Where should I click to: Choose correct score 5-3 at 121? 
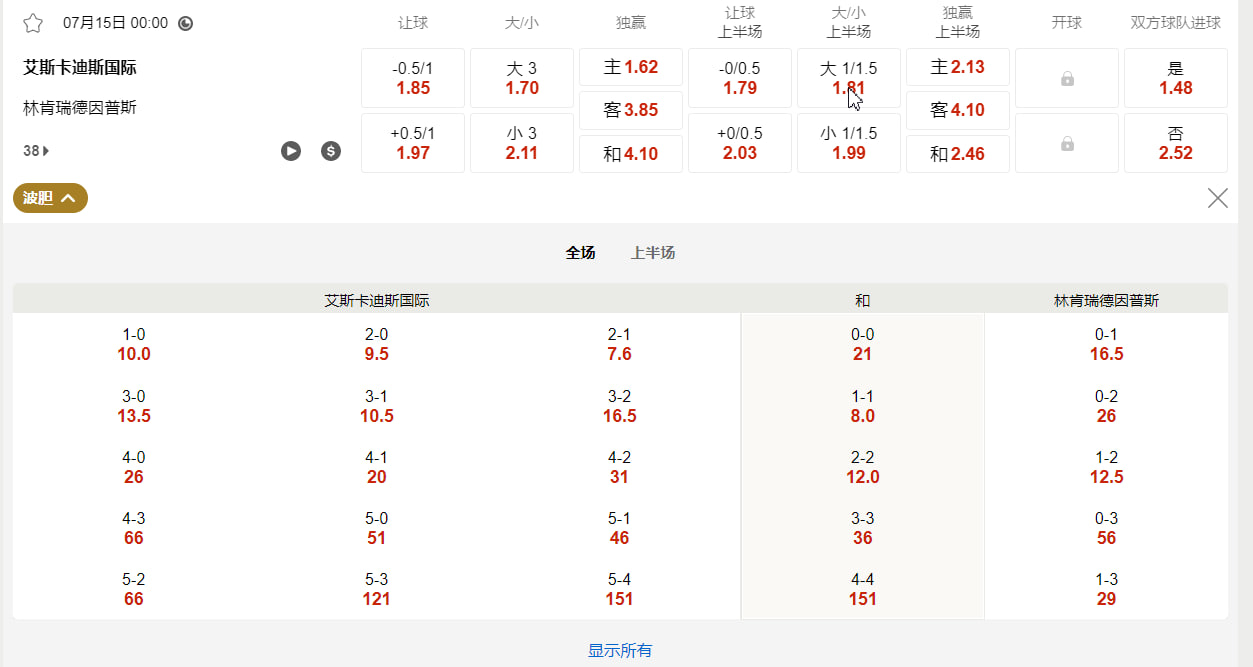[x=377, y=589]
